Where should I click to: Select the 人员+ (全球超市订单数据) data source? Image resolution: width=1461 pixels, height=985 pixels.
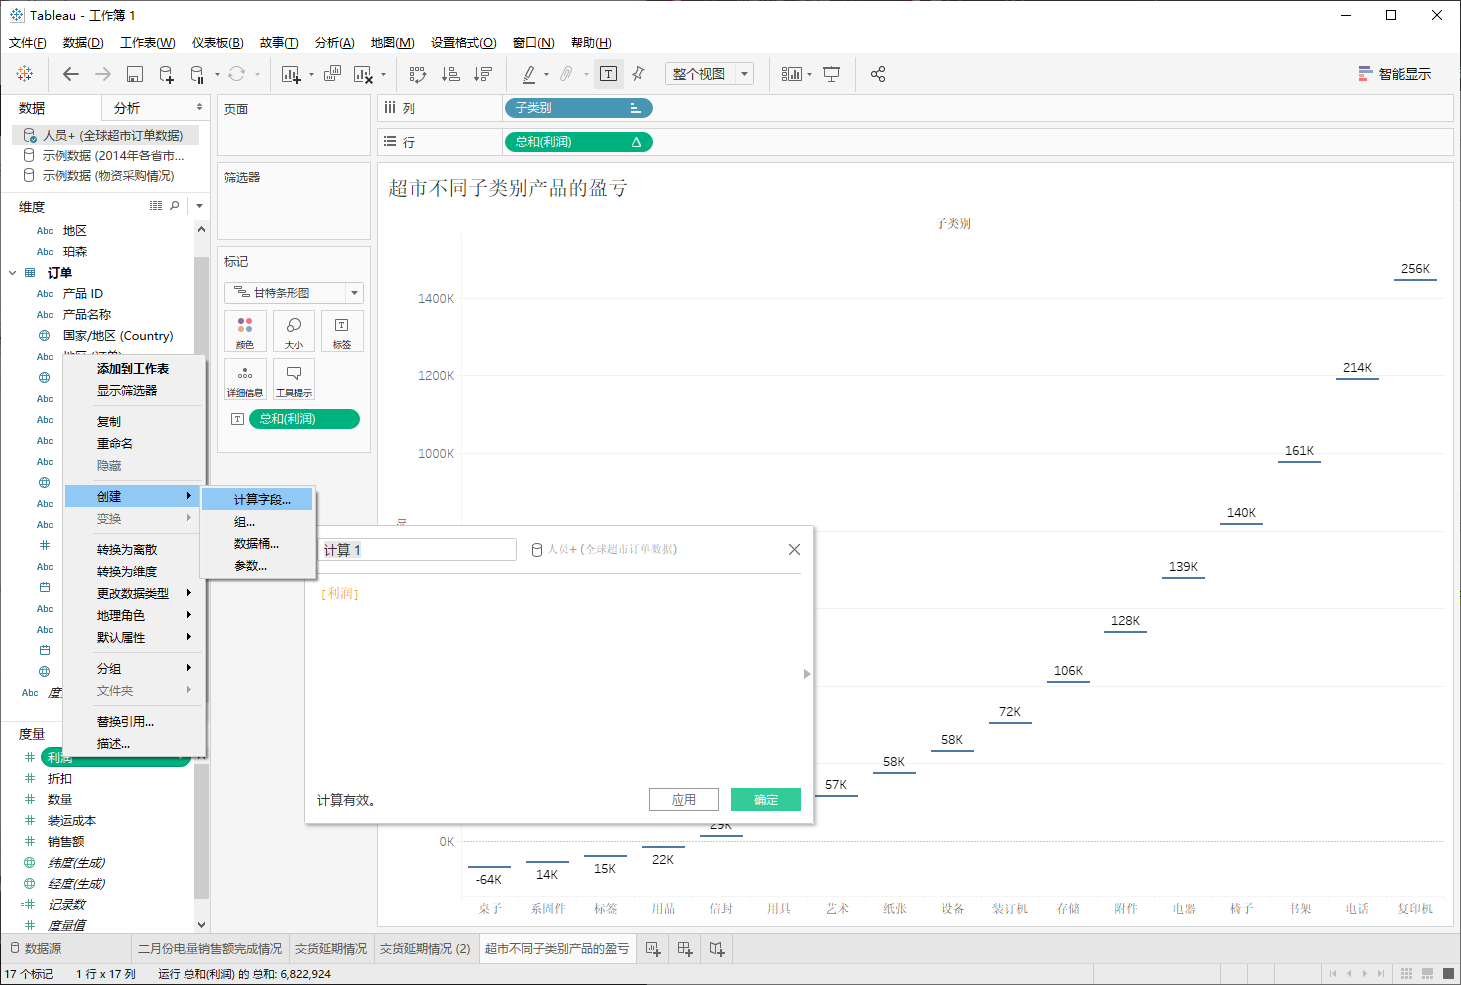click(105, 135)
